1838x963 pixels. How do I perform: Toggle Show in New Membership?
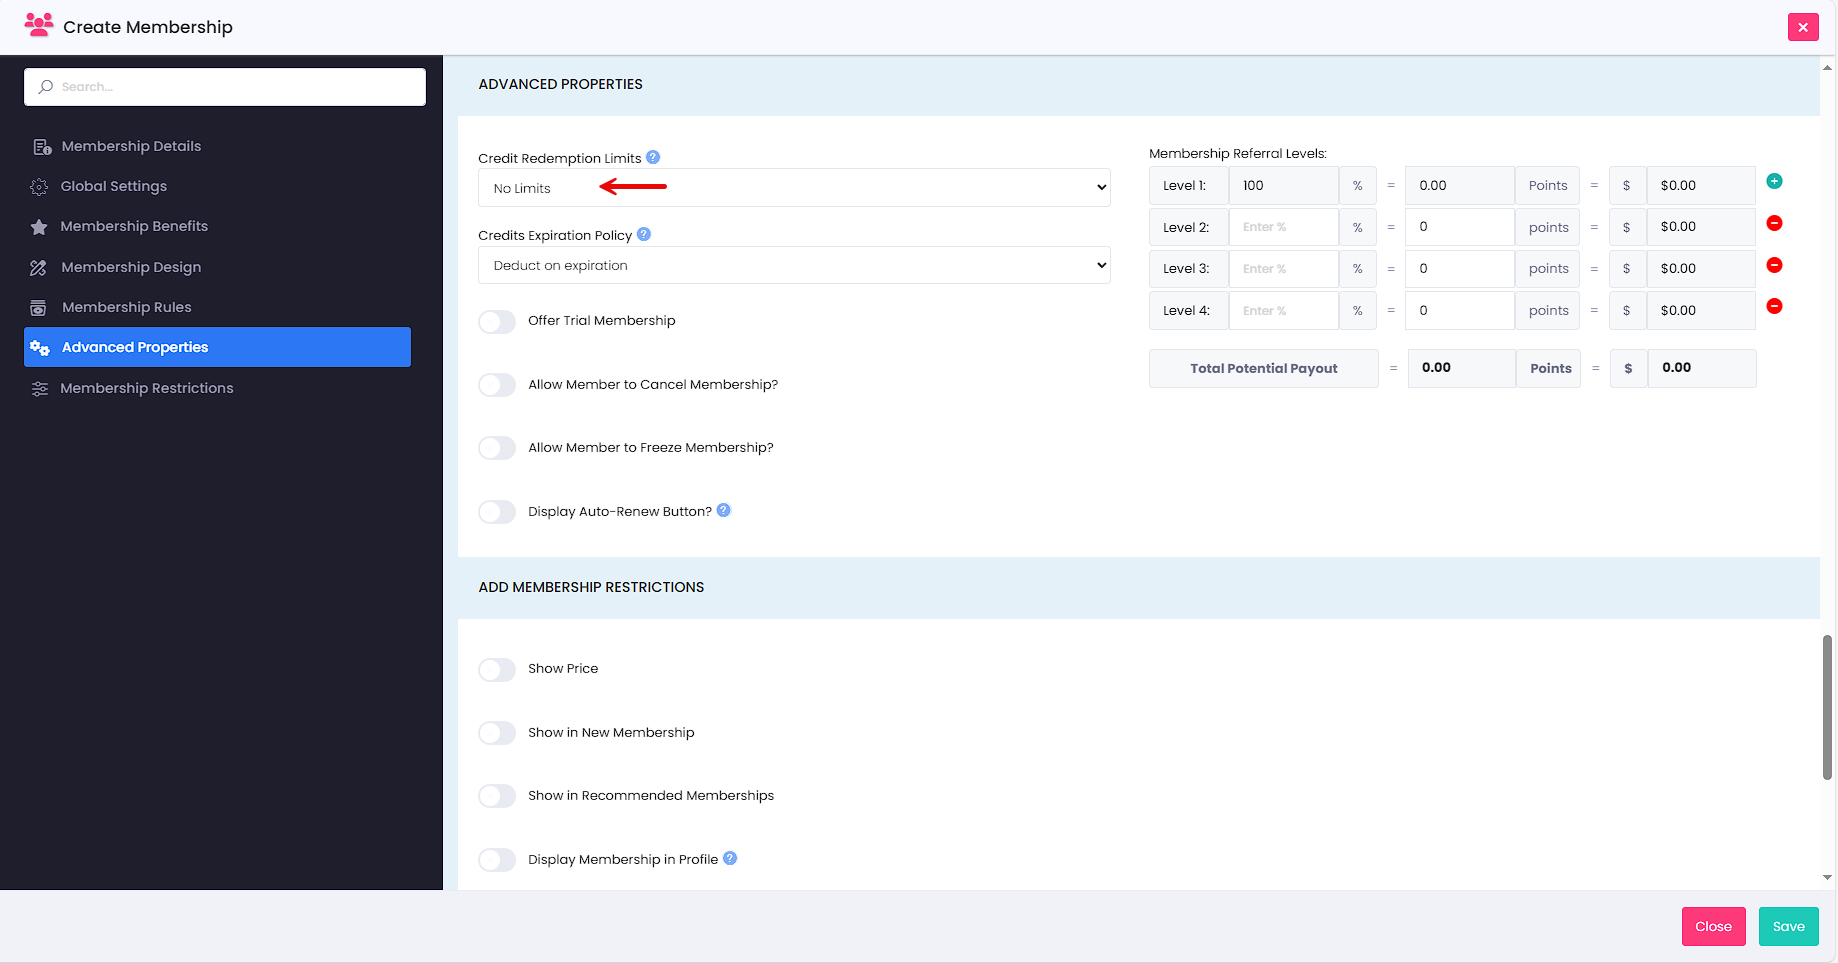tap(497, 733)
